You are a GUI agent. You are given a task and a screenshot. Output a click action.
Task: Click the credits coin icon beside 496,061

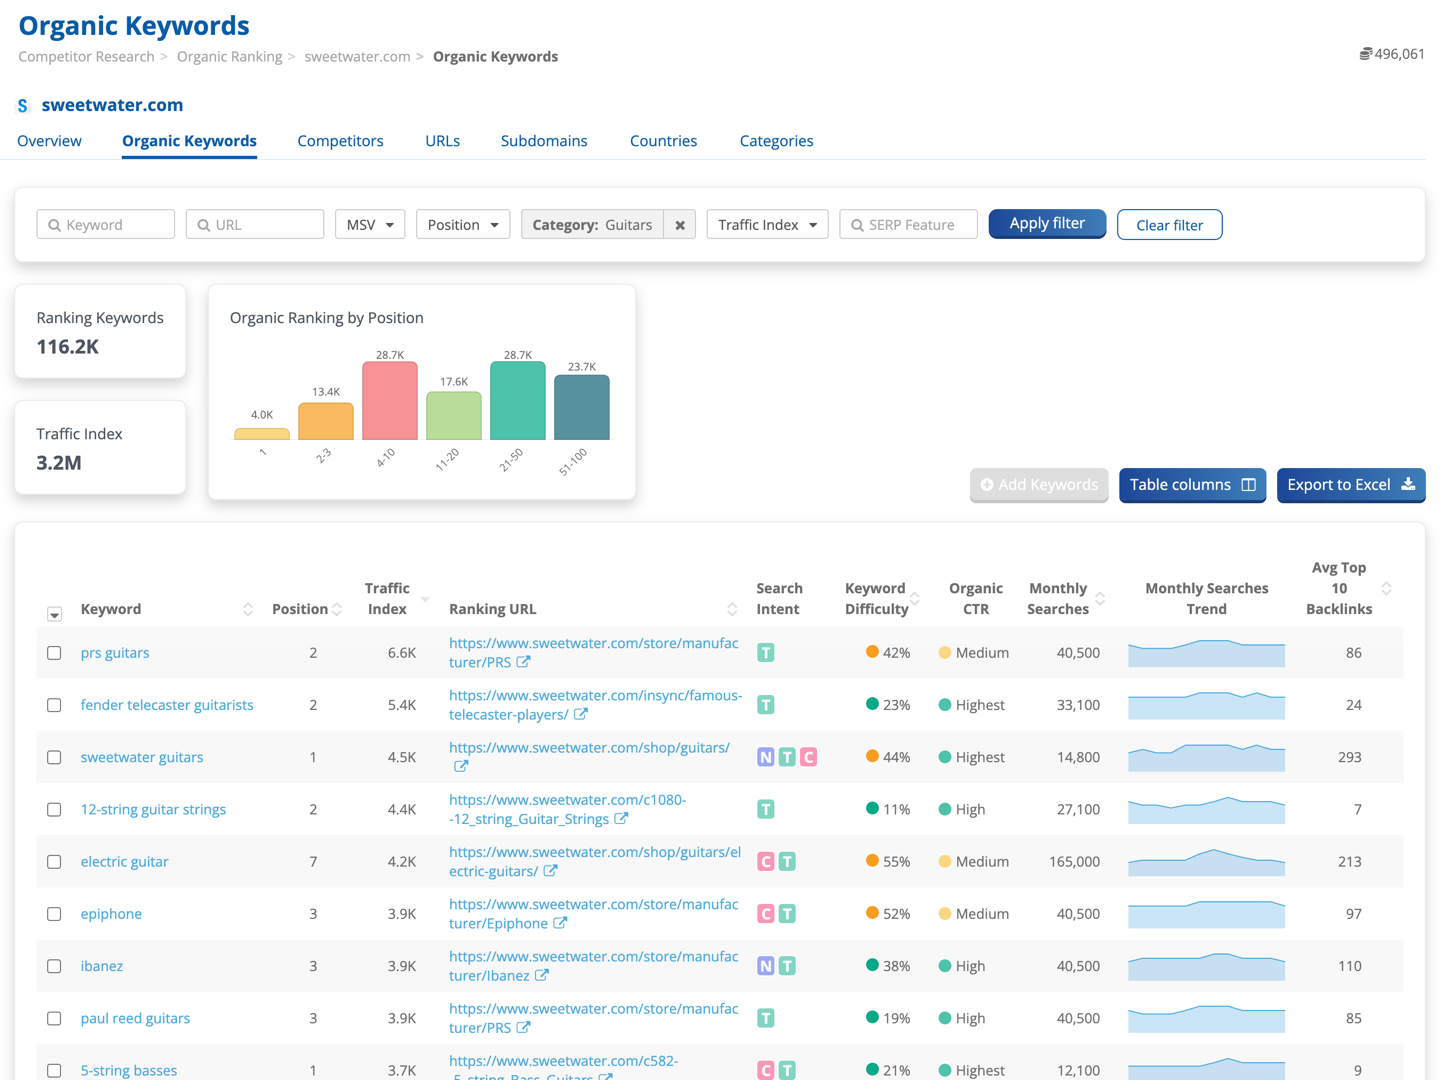(x=1365, y=54)
